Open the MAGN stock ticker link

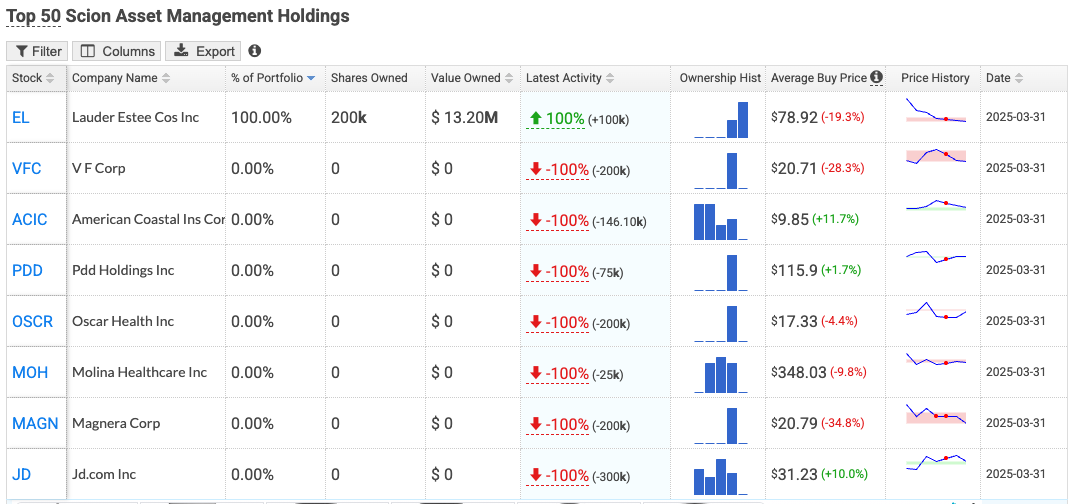pyautogui.click(x=35, y=423)
